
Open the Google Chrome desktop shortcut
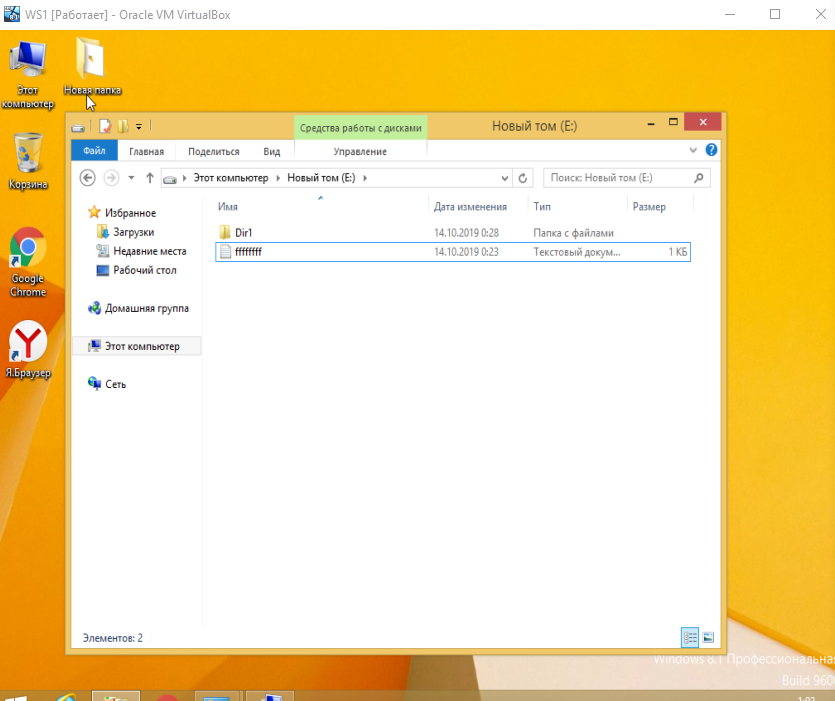(28, 250)
